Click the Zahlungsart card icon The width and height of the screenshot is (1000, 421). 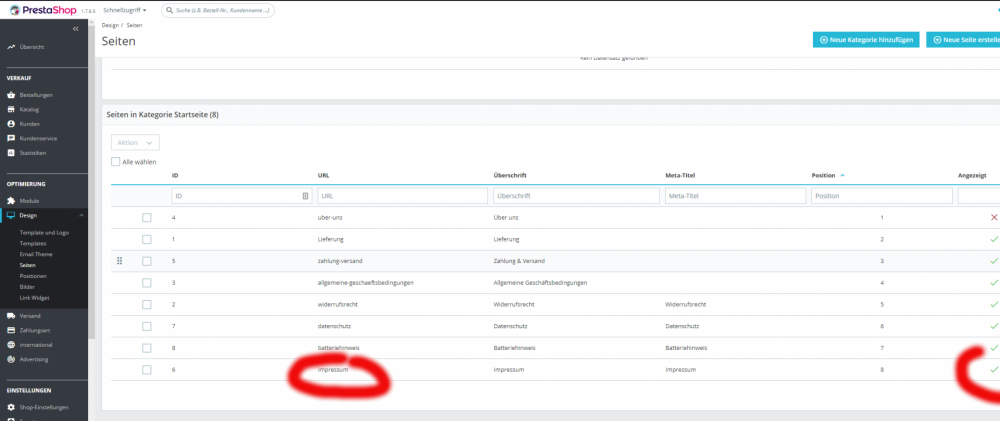[x=11, y=330]
